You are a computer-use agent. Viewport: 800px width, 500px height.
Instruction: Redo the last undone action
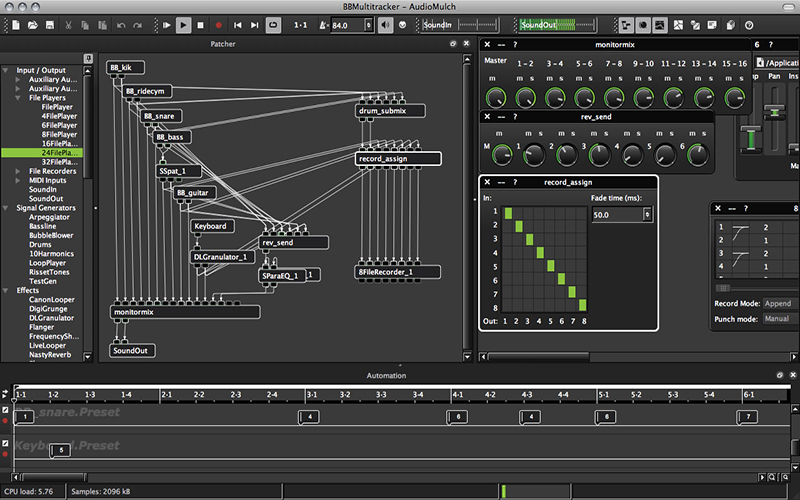tap(138, 25)
